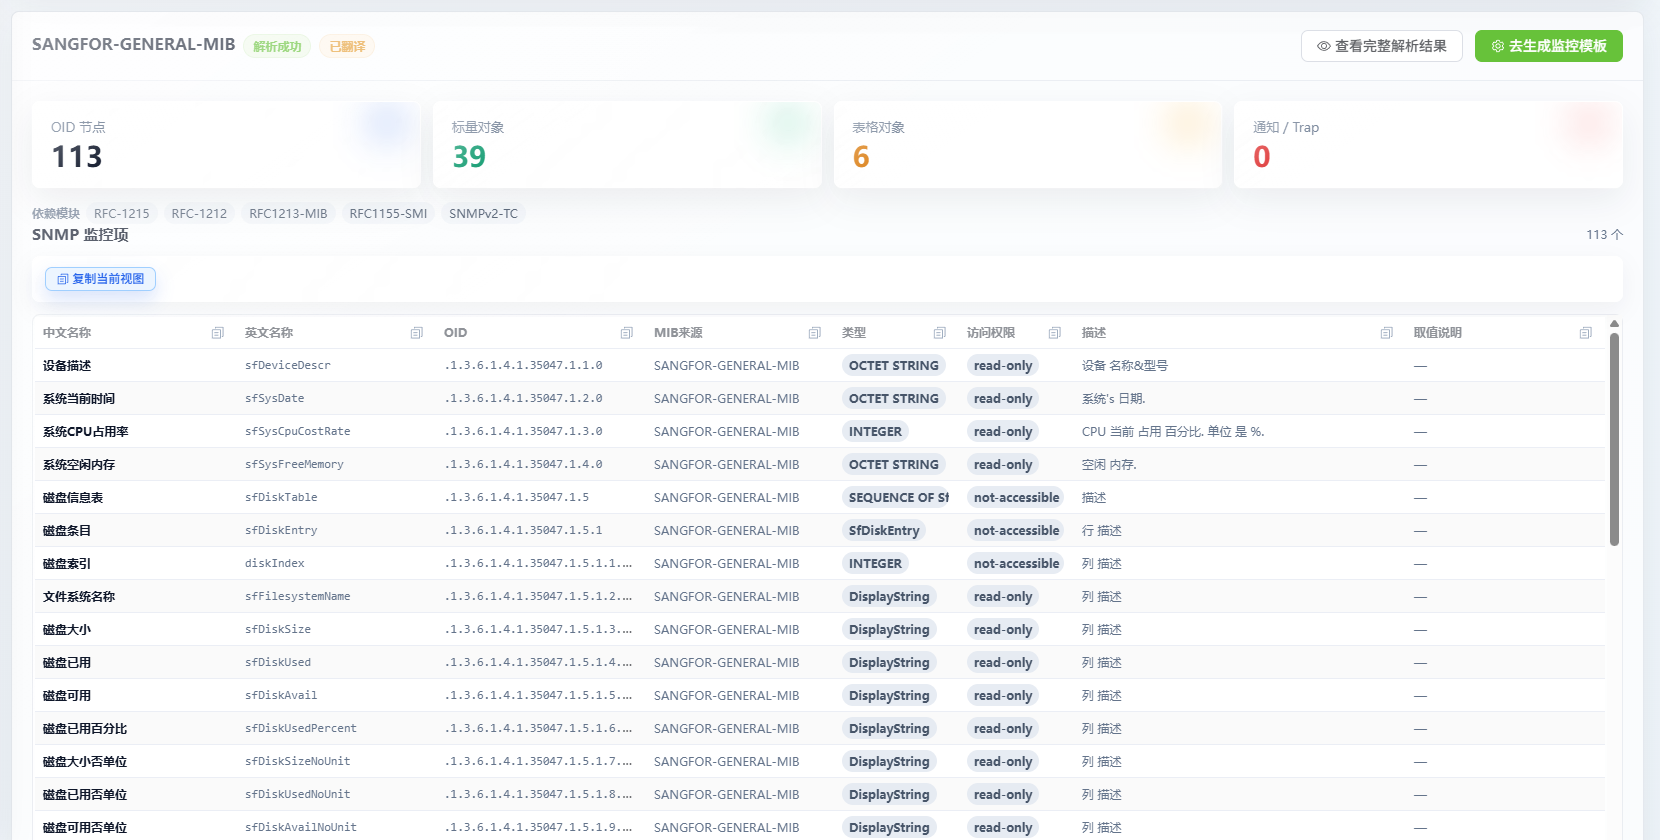Viewport: 1660px width, 840px height.
Task: Copy the 取值说明 column via its header icon
Action: click(1586, 333)
